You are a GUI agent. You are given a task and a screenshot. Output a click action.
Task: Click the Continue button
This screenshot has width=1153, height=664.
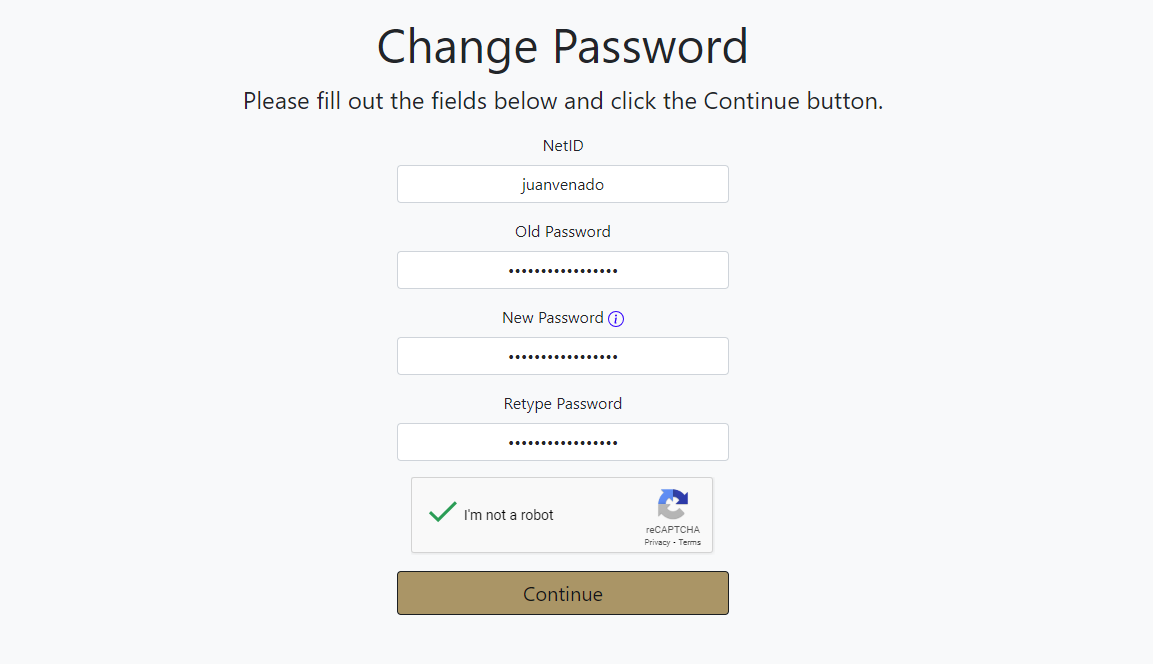[x=562, y=592]
